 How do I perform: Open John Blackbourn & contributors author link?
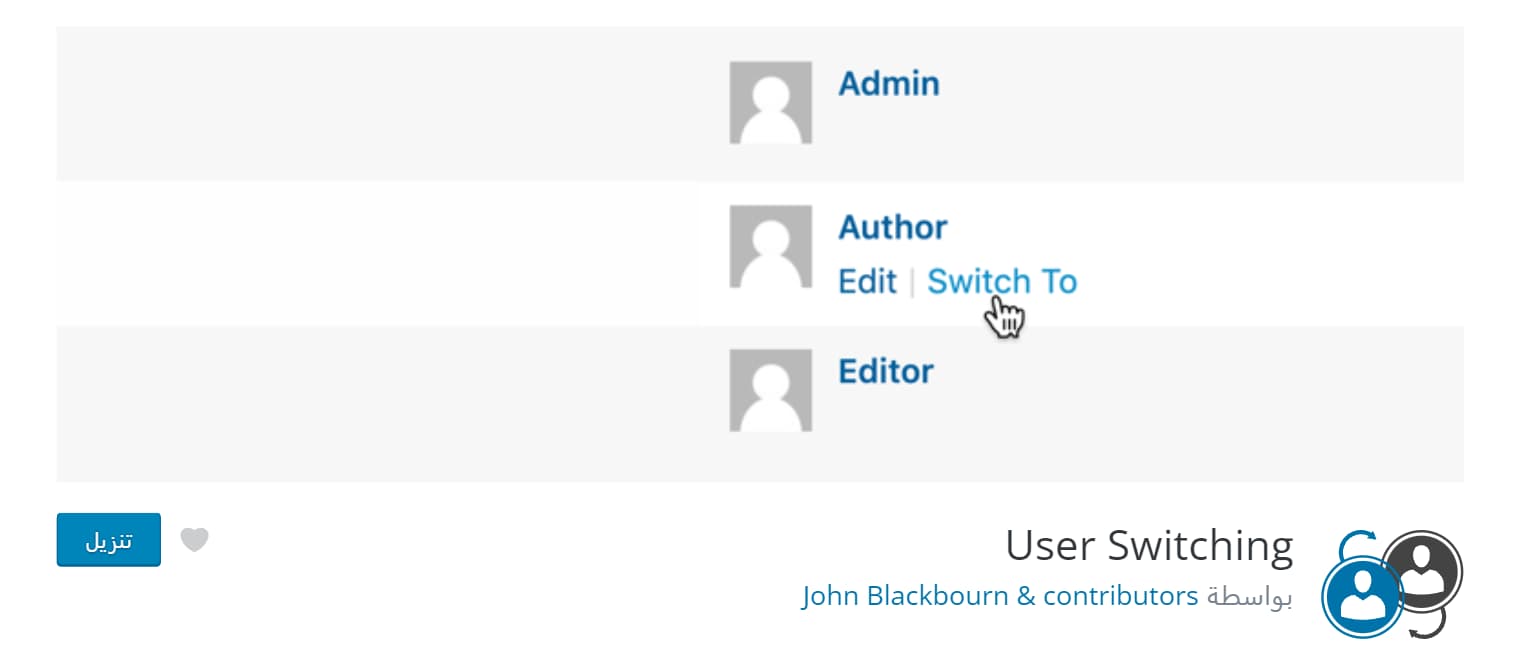1000,596
